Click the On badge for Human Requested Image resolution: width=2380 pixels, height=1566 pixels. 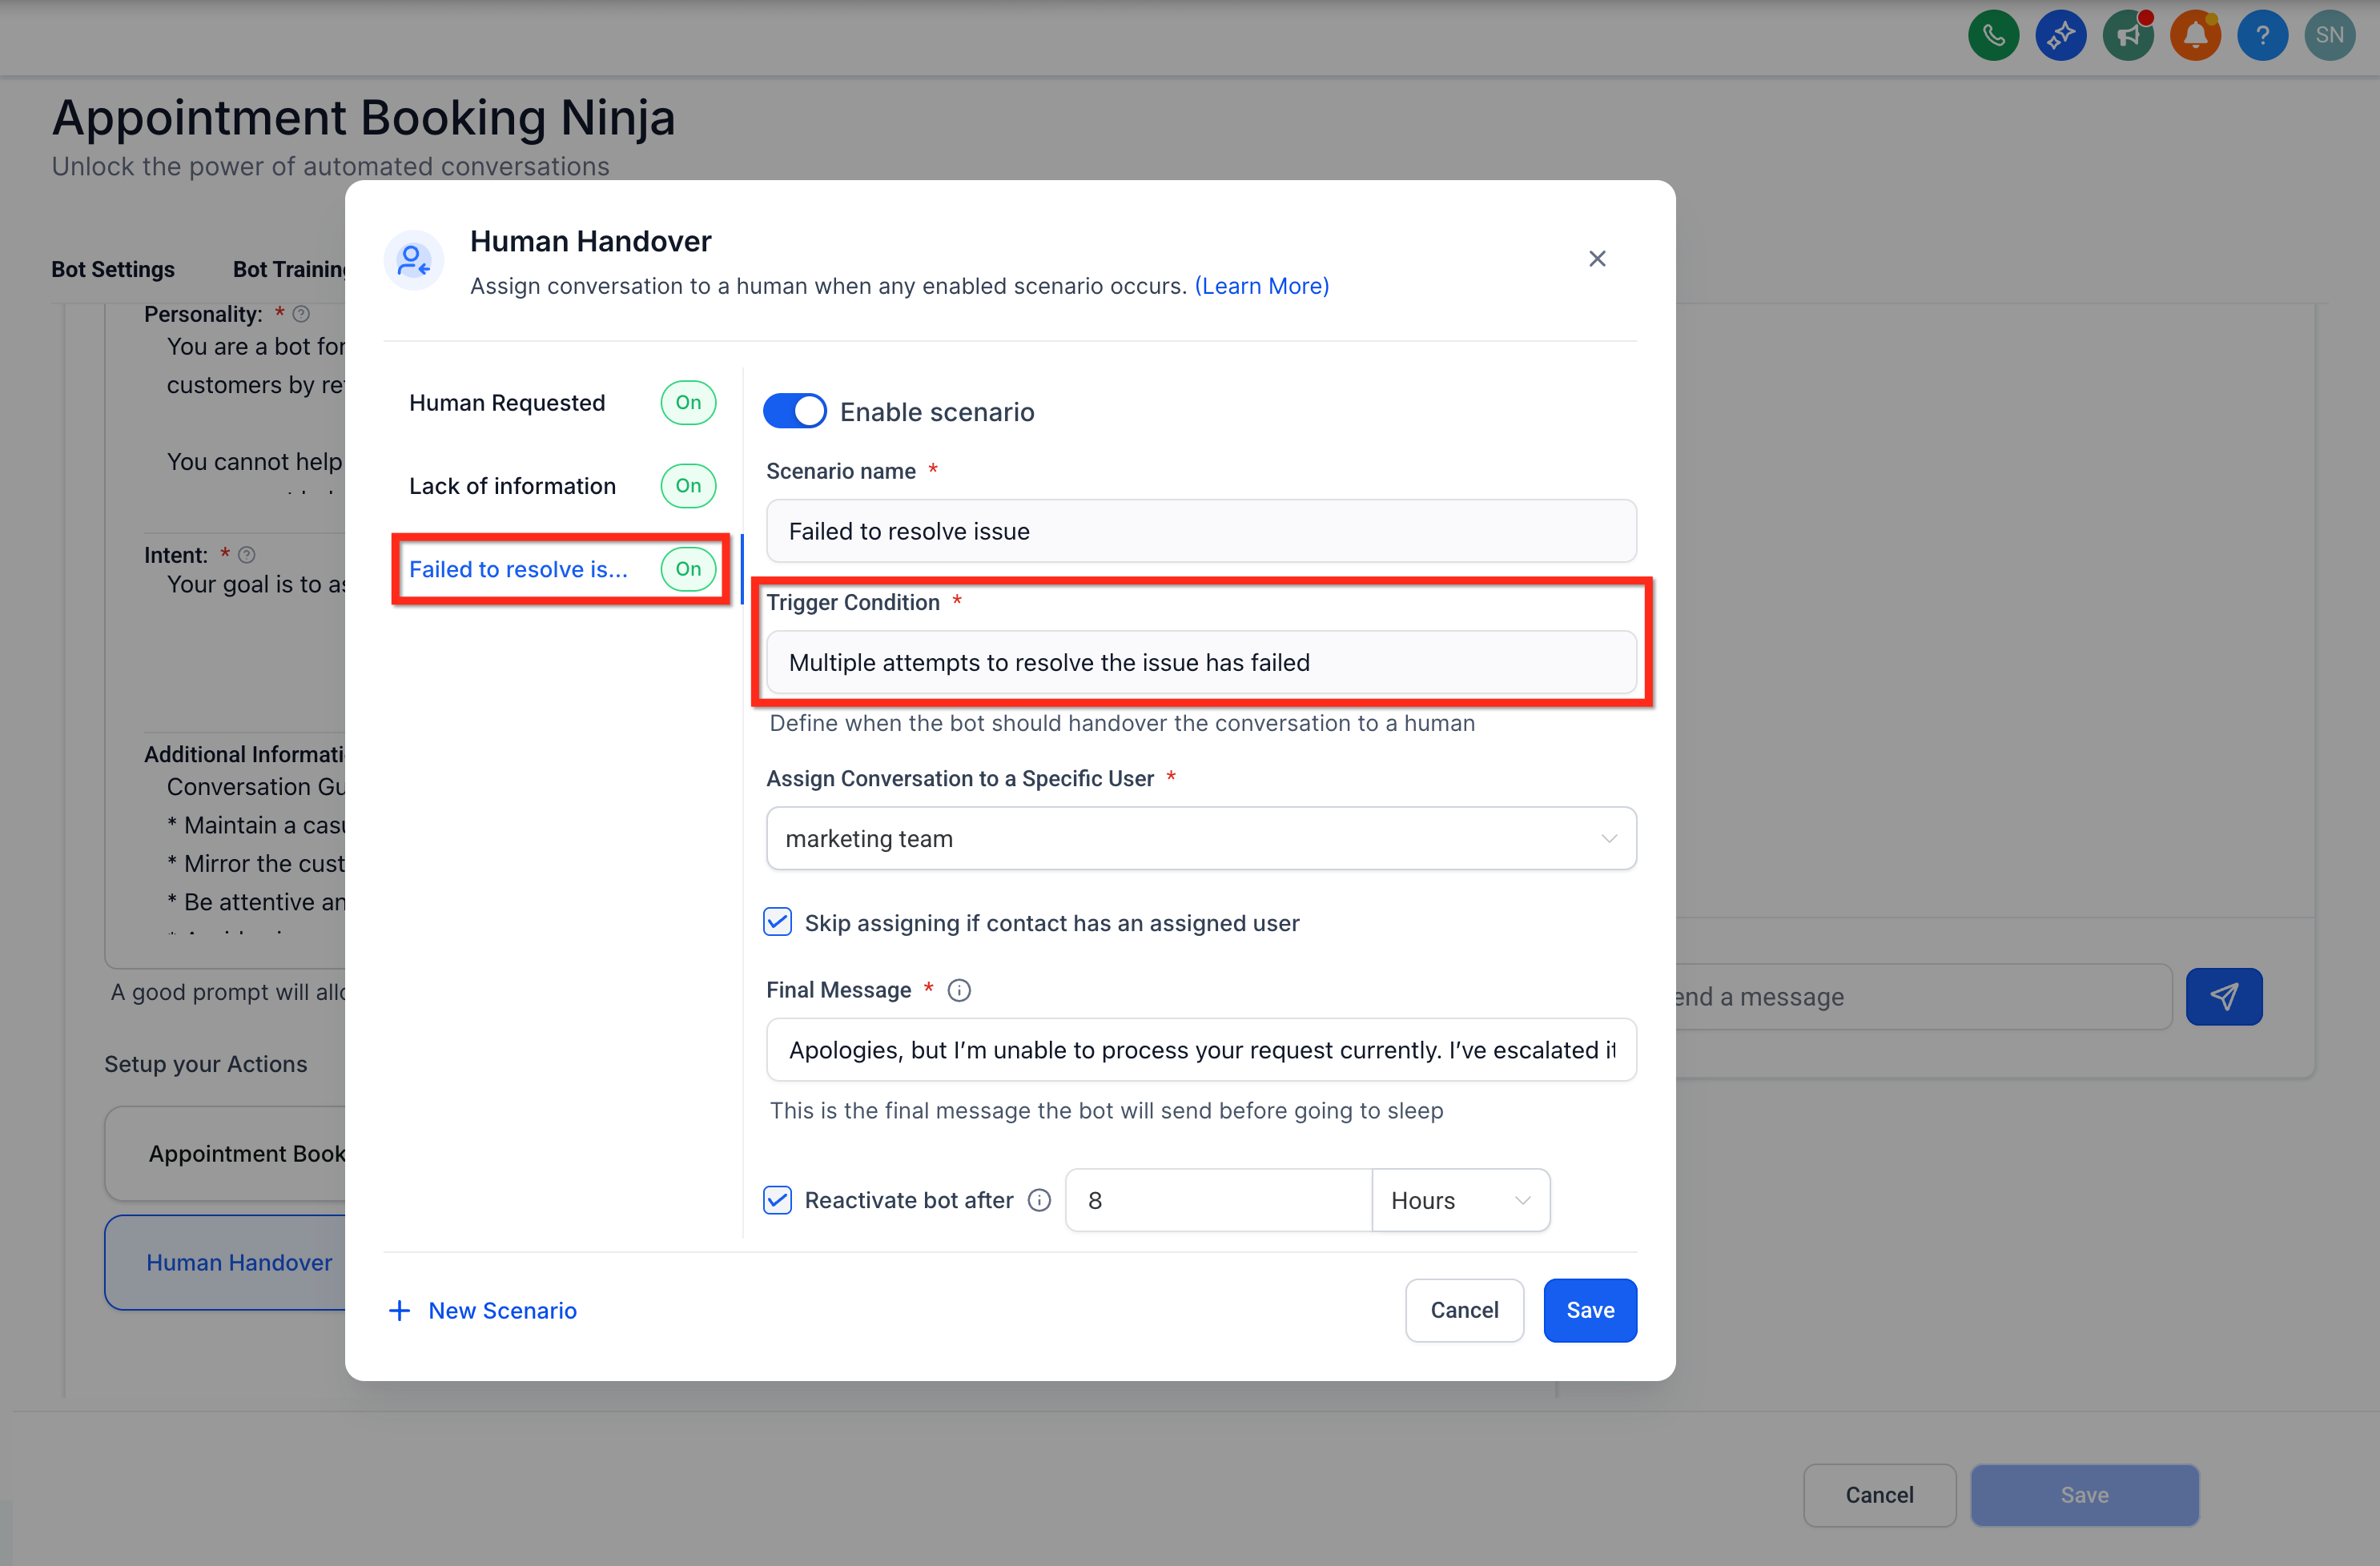(x=688, y=402)
